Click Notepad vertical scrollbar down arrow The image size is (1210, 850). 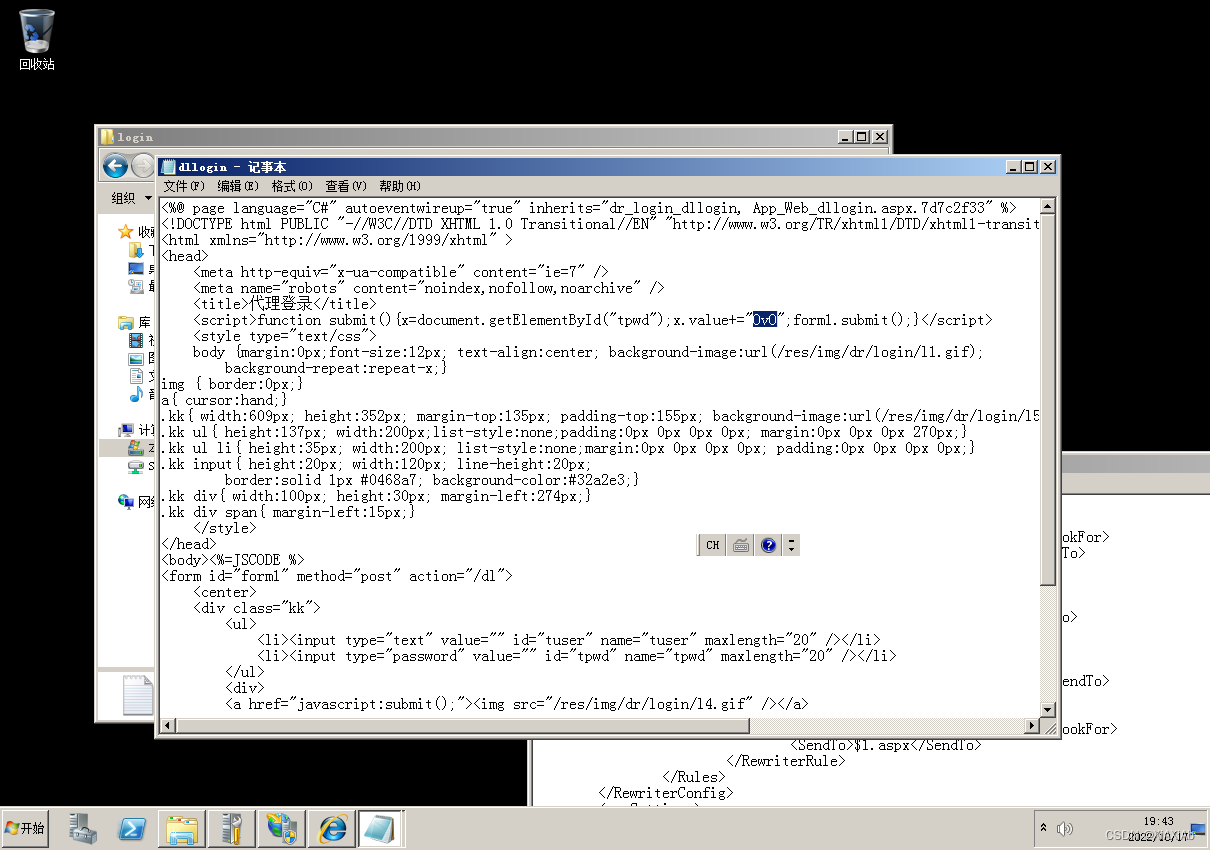1048,709
